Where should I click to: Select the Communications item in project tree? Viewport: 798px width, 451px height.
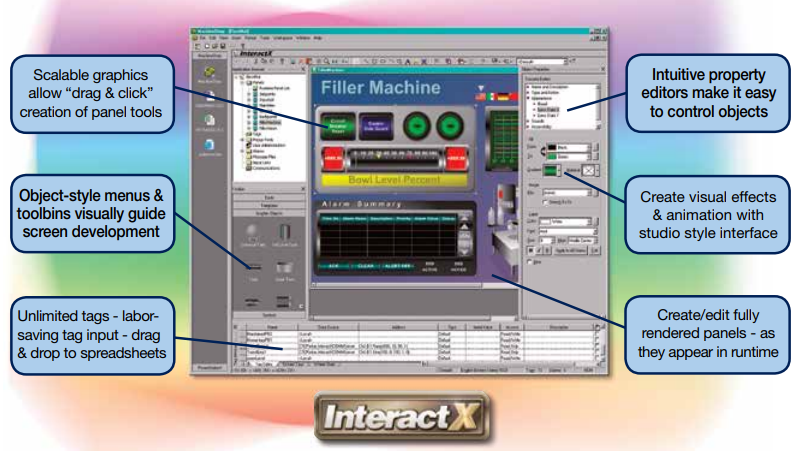[x=260, y=169]
